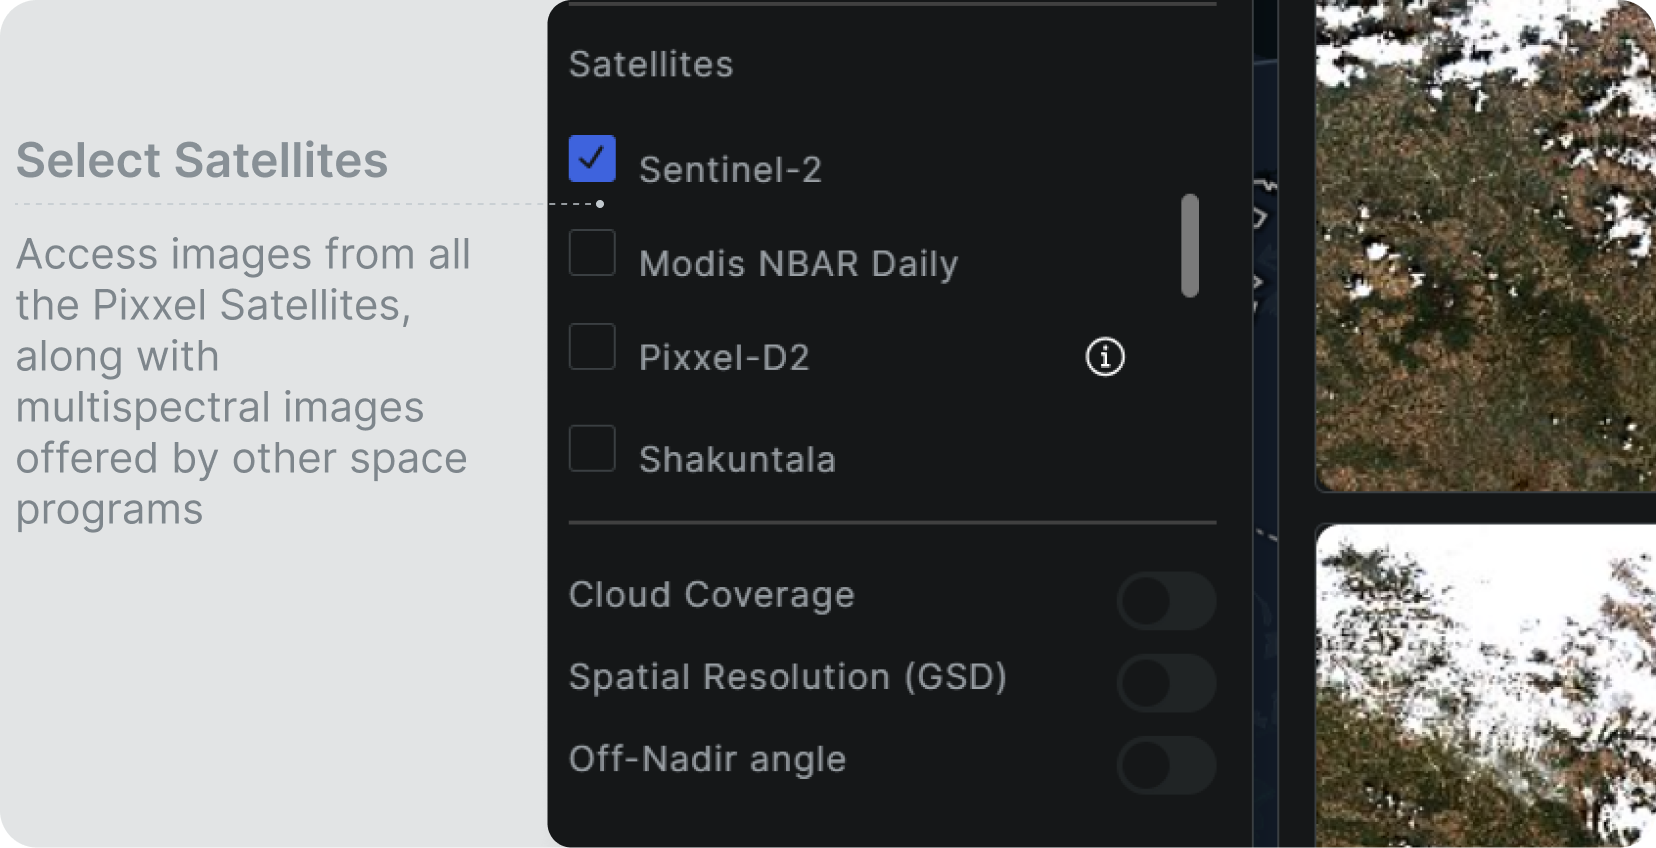
Task: Switch on the Off-Nadir angle toggle
Action: (1166, 765)
